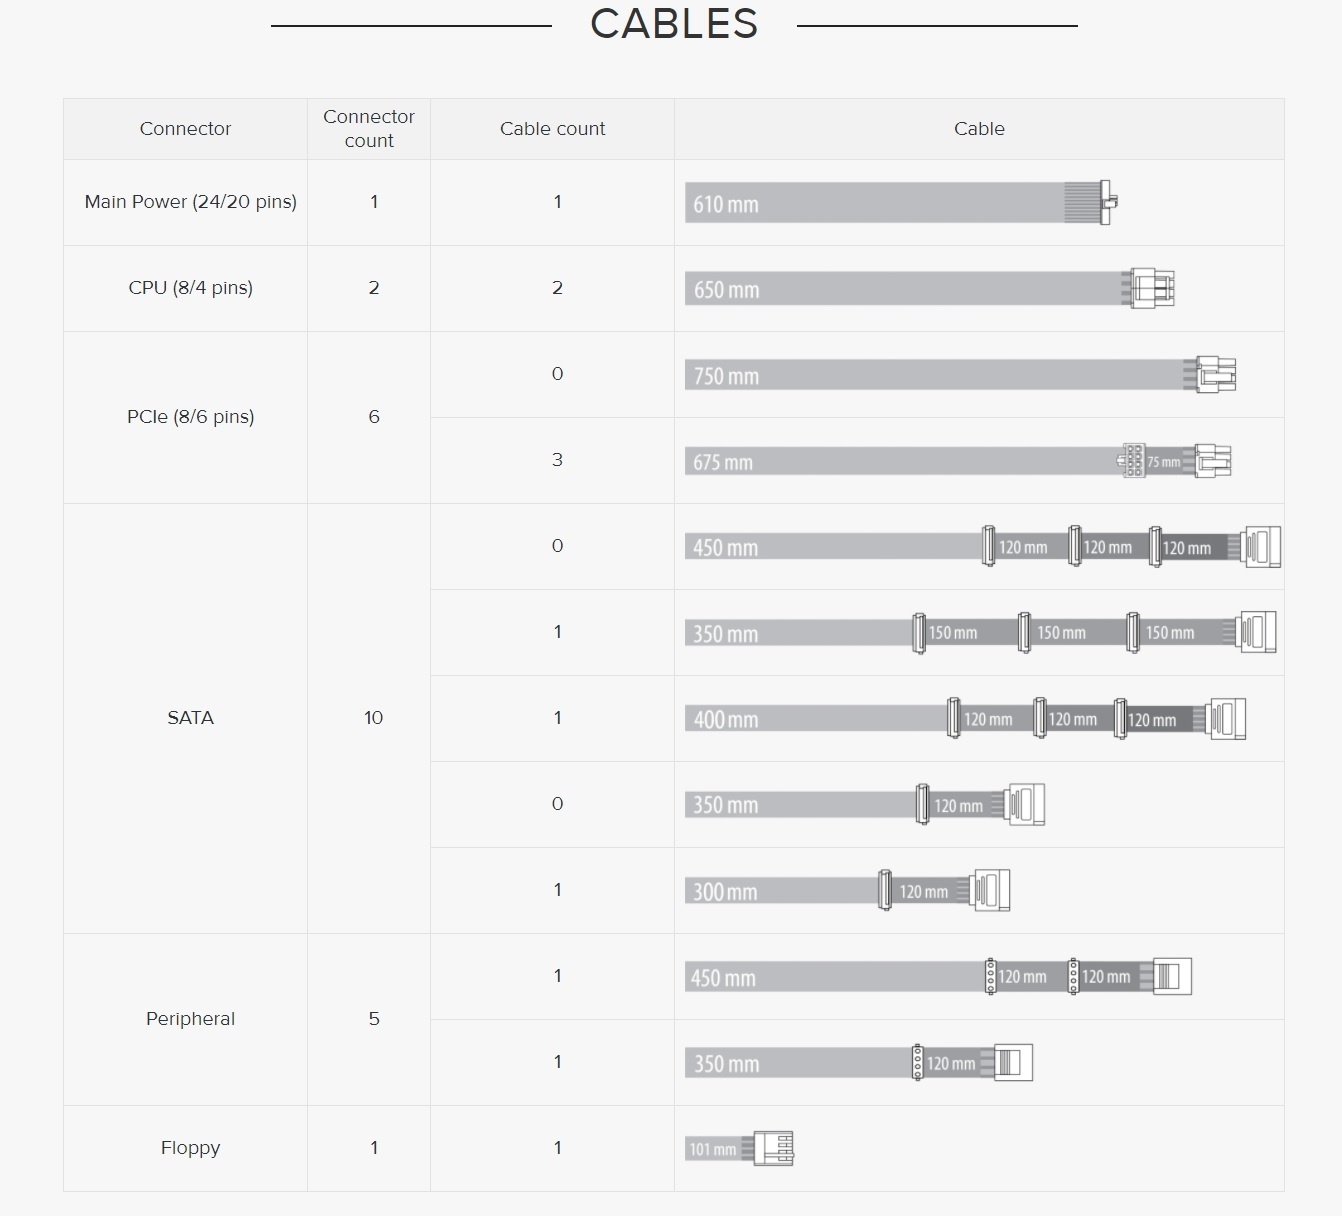Click the Cable count column header
This screenshot has width=1342, height=1216.
click(552, 129)
